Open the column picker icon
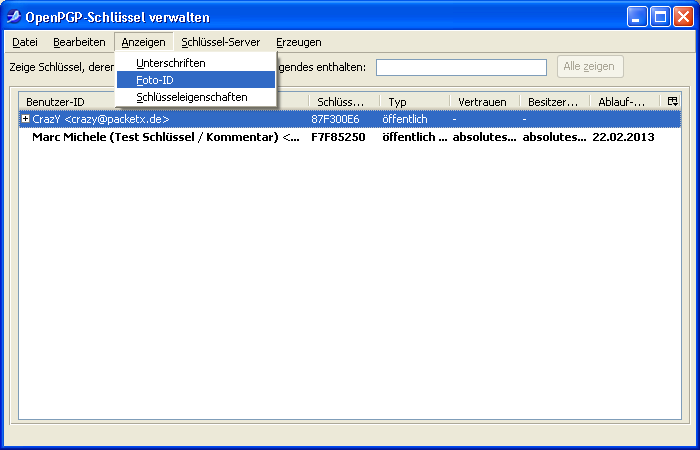 pyautogui.click(x=672, y=101)
